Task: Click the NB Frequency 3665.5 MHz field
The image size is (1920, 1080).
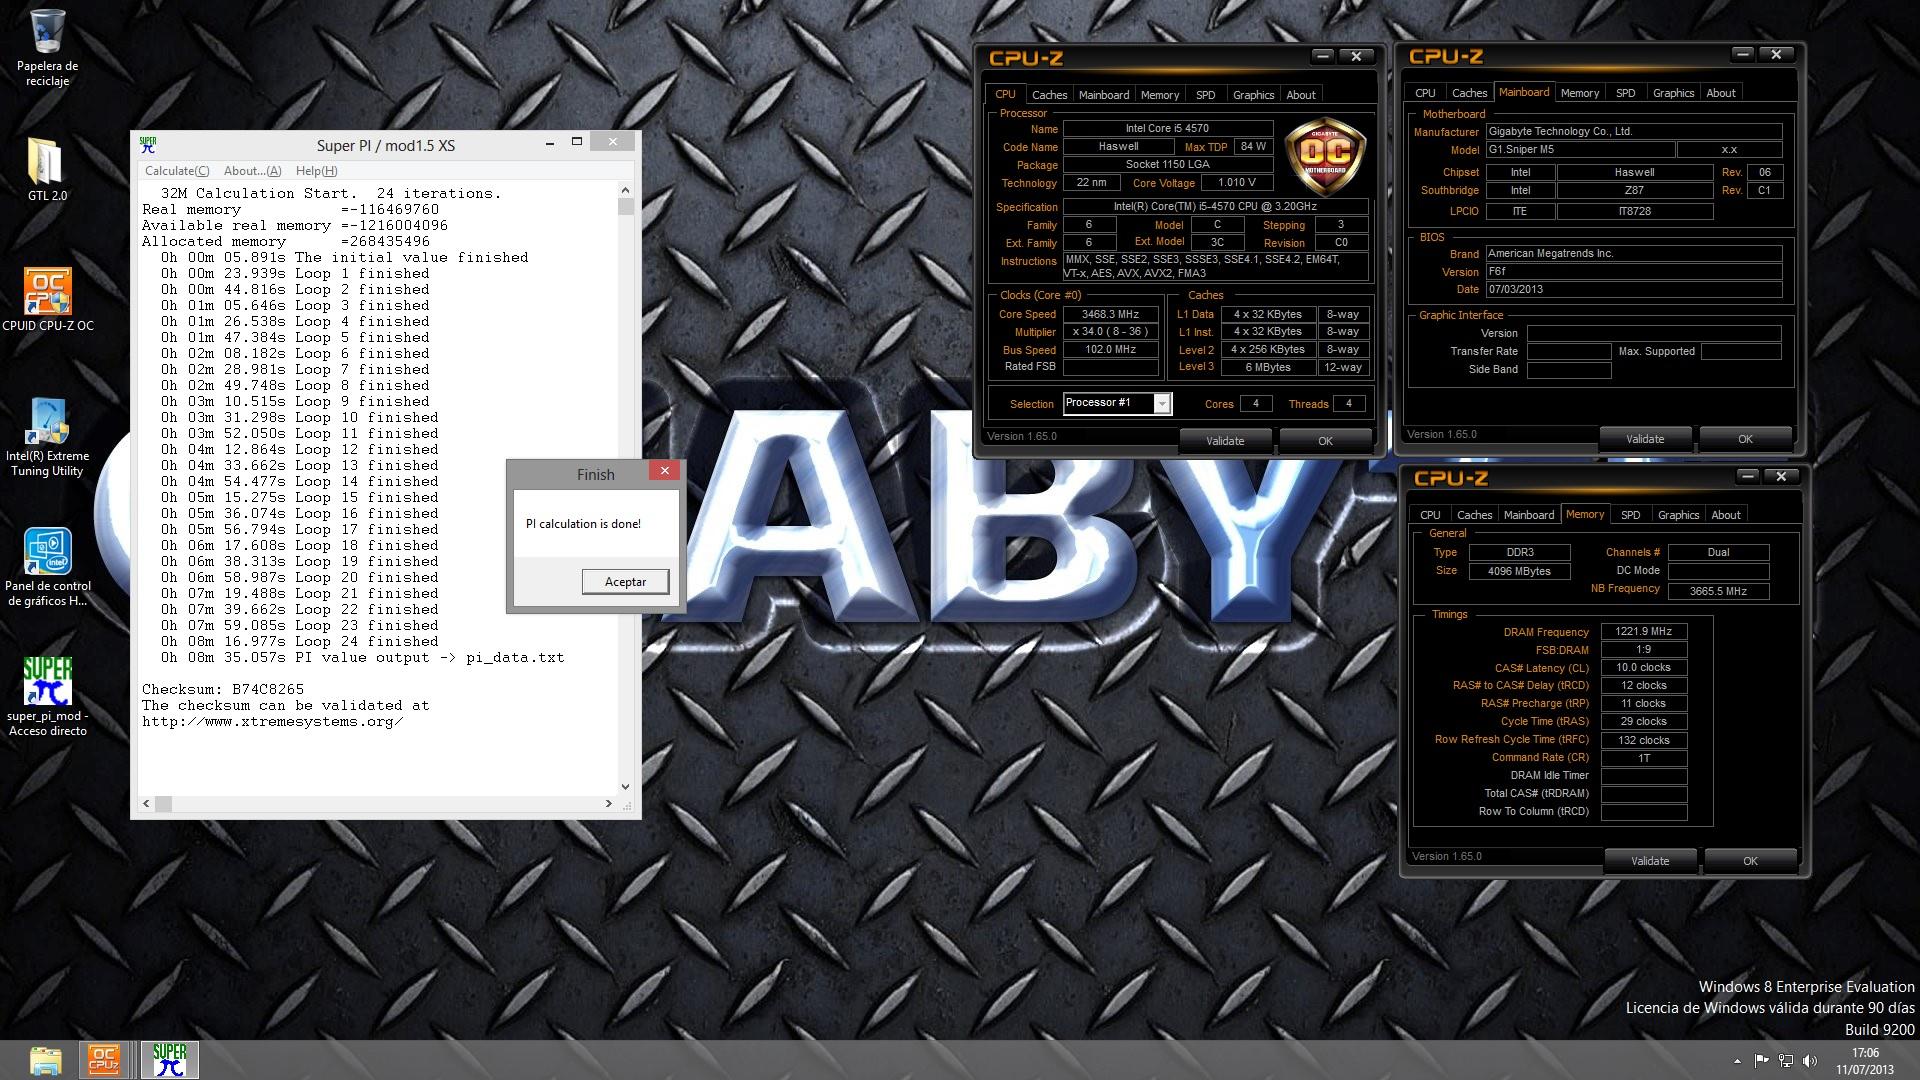Action: coord(1718,591)
